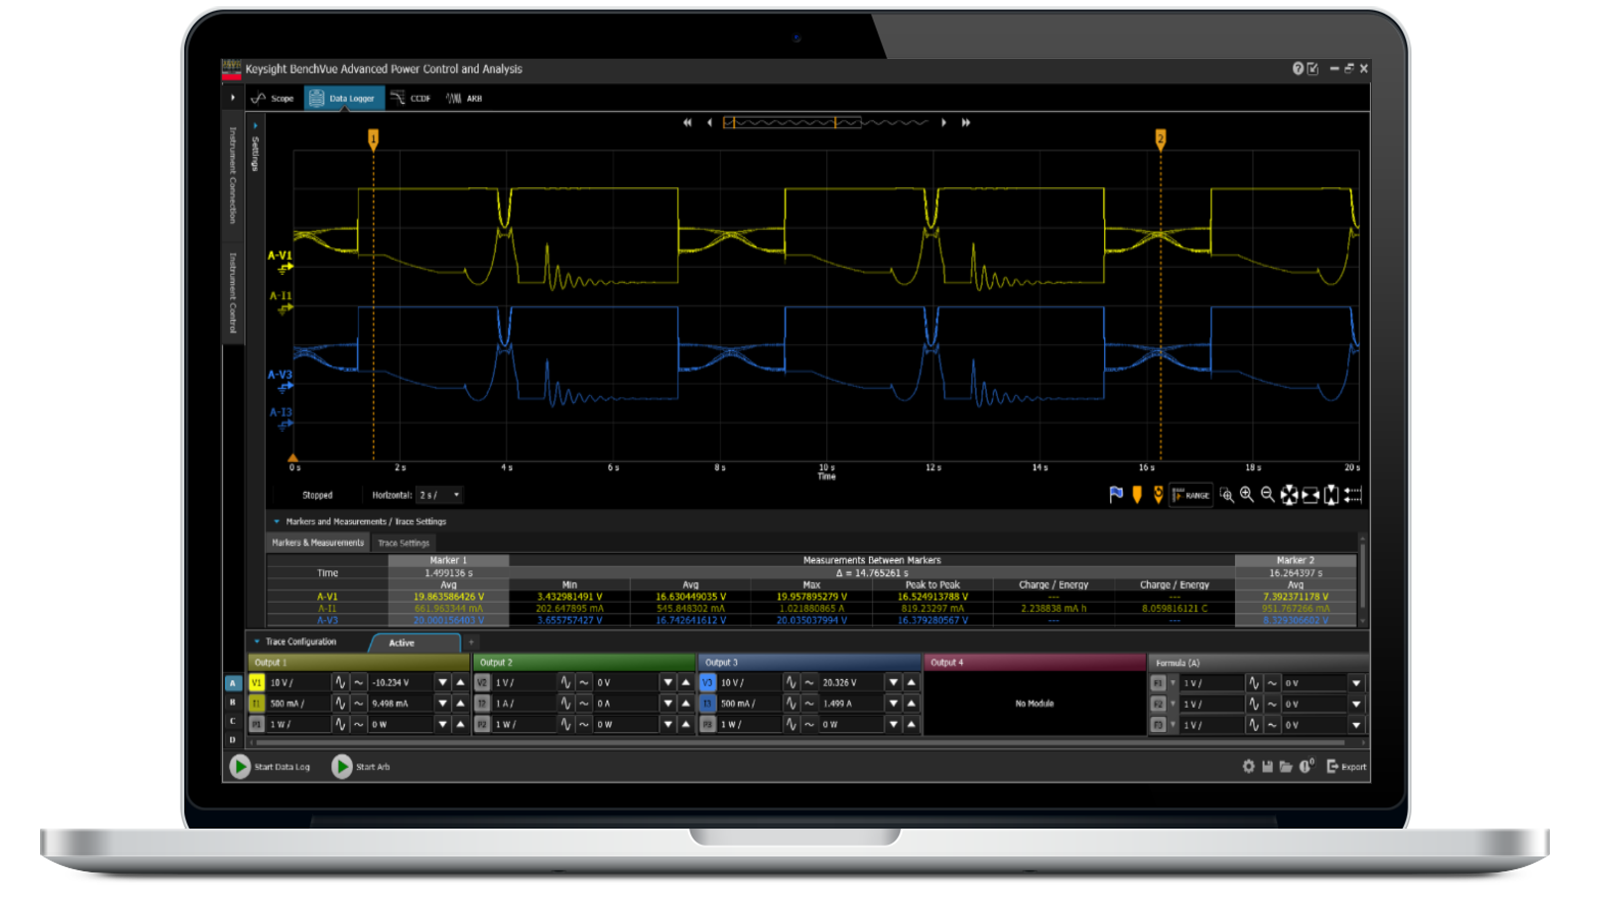This screenshot has width=1600, height=900.
Task: Open a saved log using the folder icon
Action: 1286,766
